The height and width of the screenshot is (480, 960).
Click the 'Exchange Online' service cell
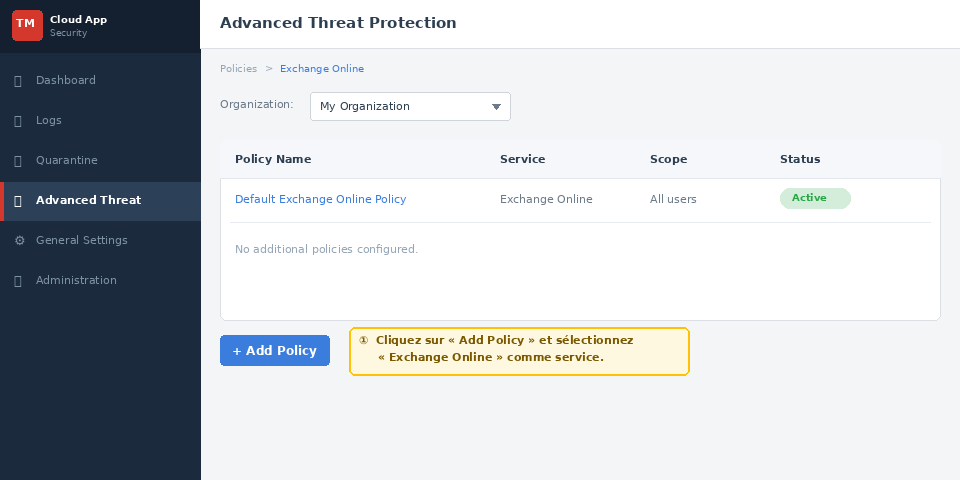pyautogui.click(x=546, y=199)
